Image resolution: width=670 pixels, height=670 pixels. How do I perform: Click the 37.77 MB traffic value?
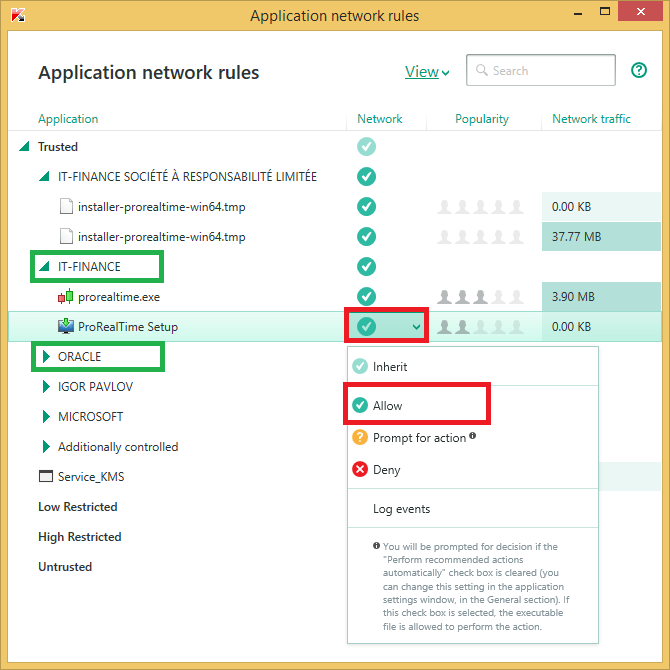[x=576, y=236]
